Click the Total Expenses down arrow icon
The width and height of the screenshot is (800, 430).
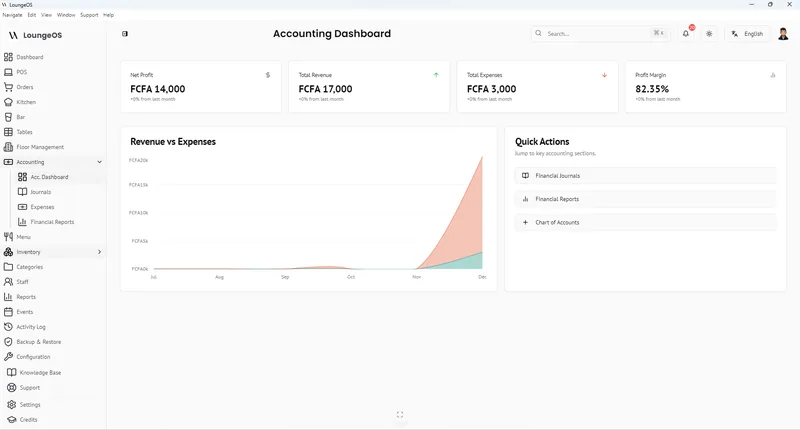click(605, 75)
